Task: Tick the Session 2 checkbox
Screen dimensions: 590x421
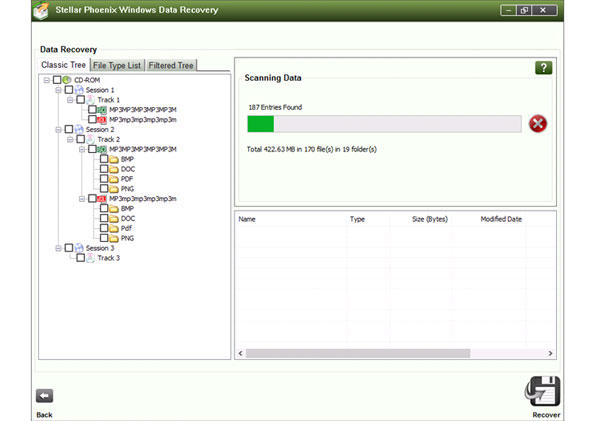Action: (69, 129)
